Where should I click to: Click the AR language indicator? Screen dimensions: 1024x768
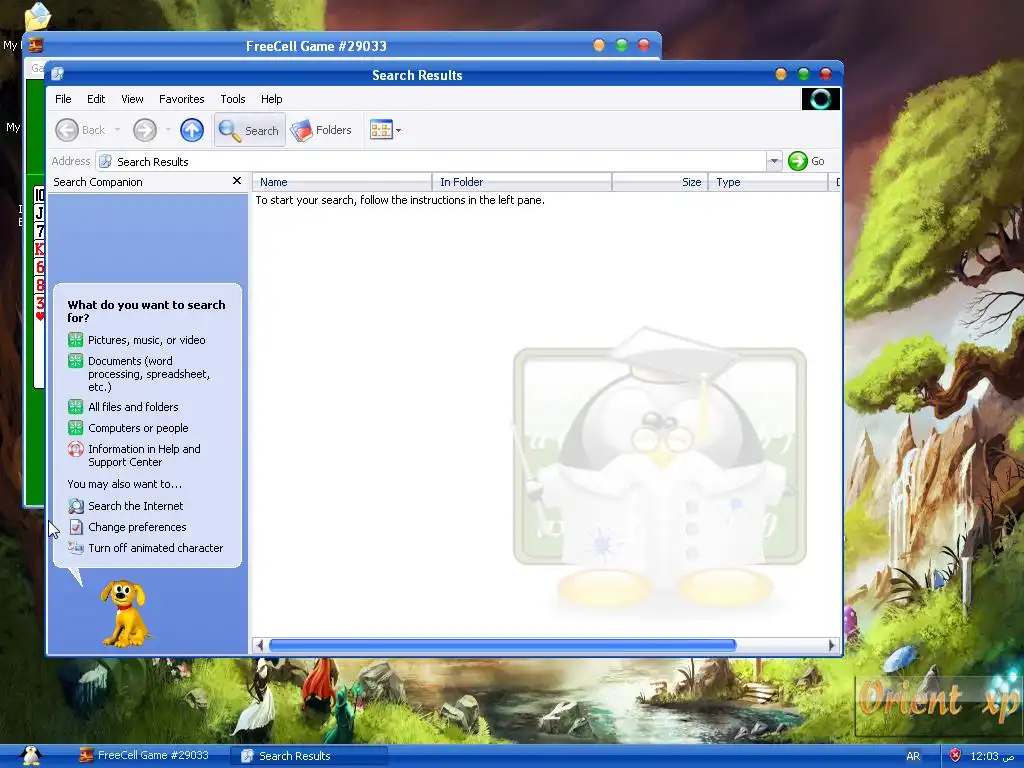coord(913,756)
